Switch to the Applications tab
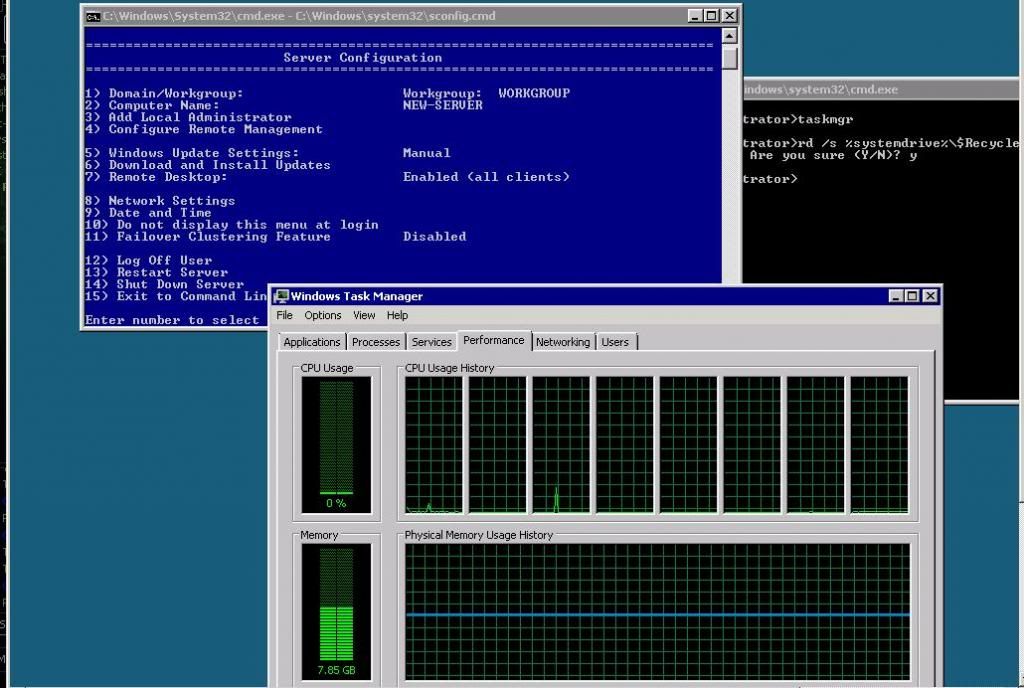 coord(312,342)
